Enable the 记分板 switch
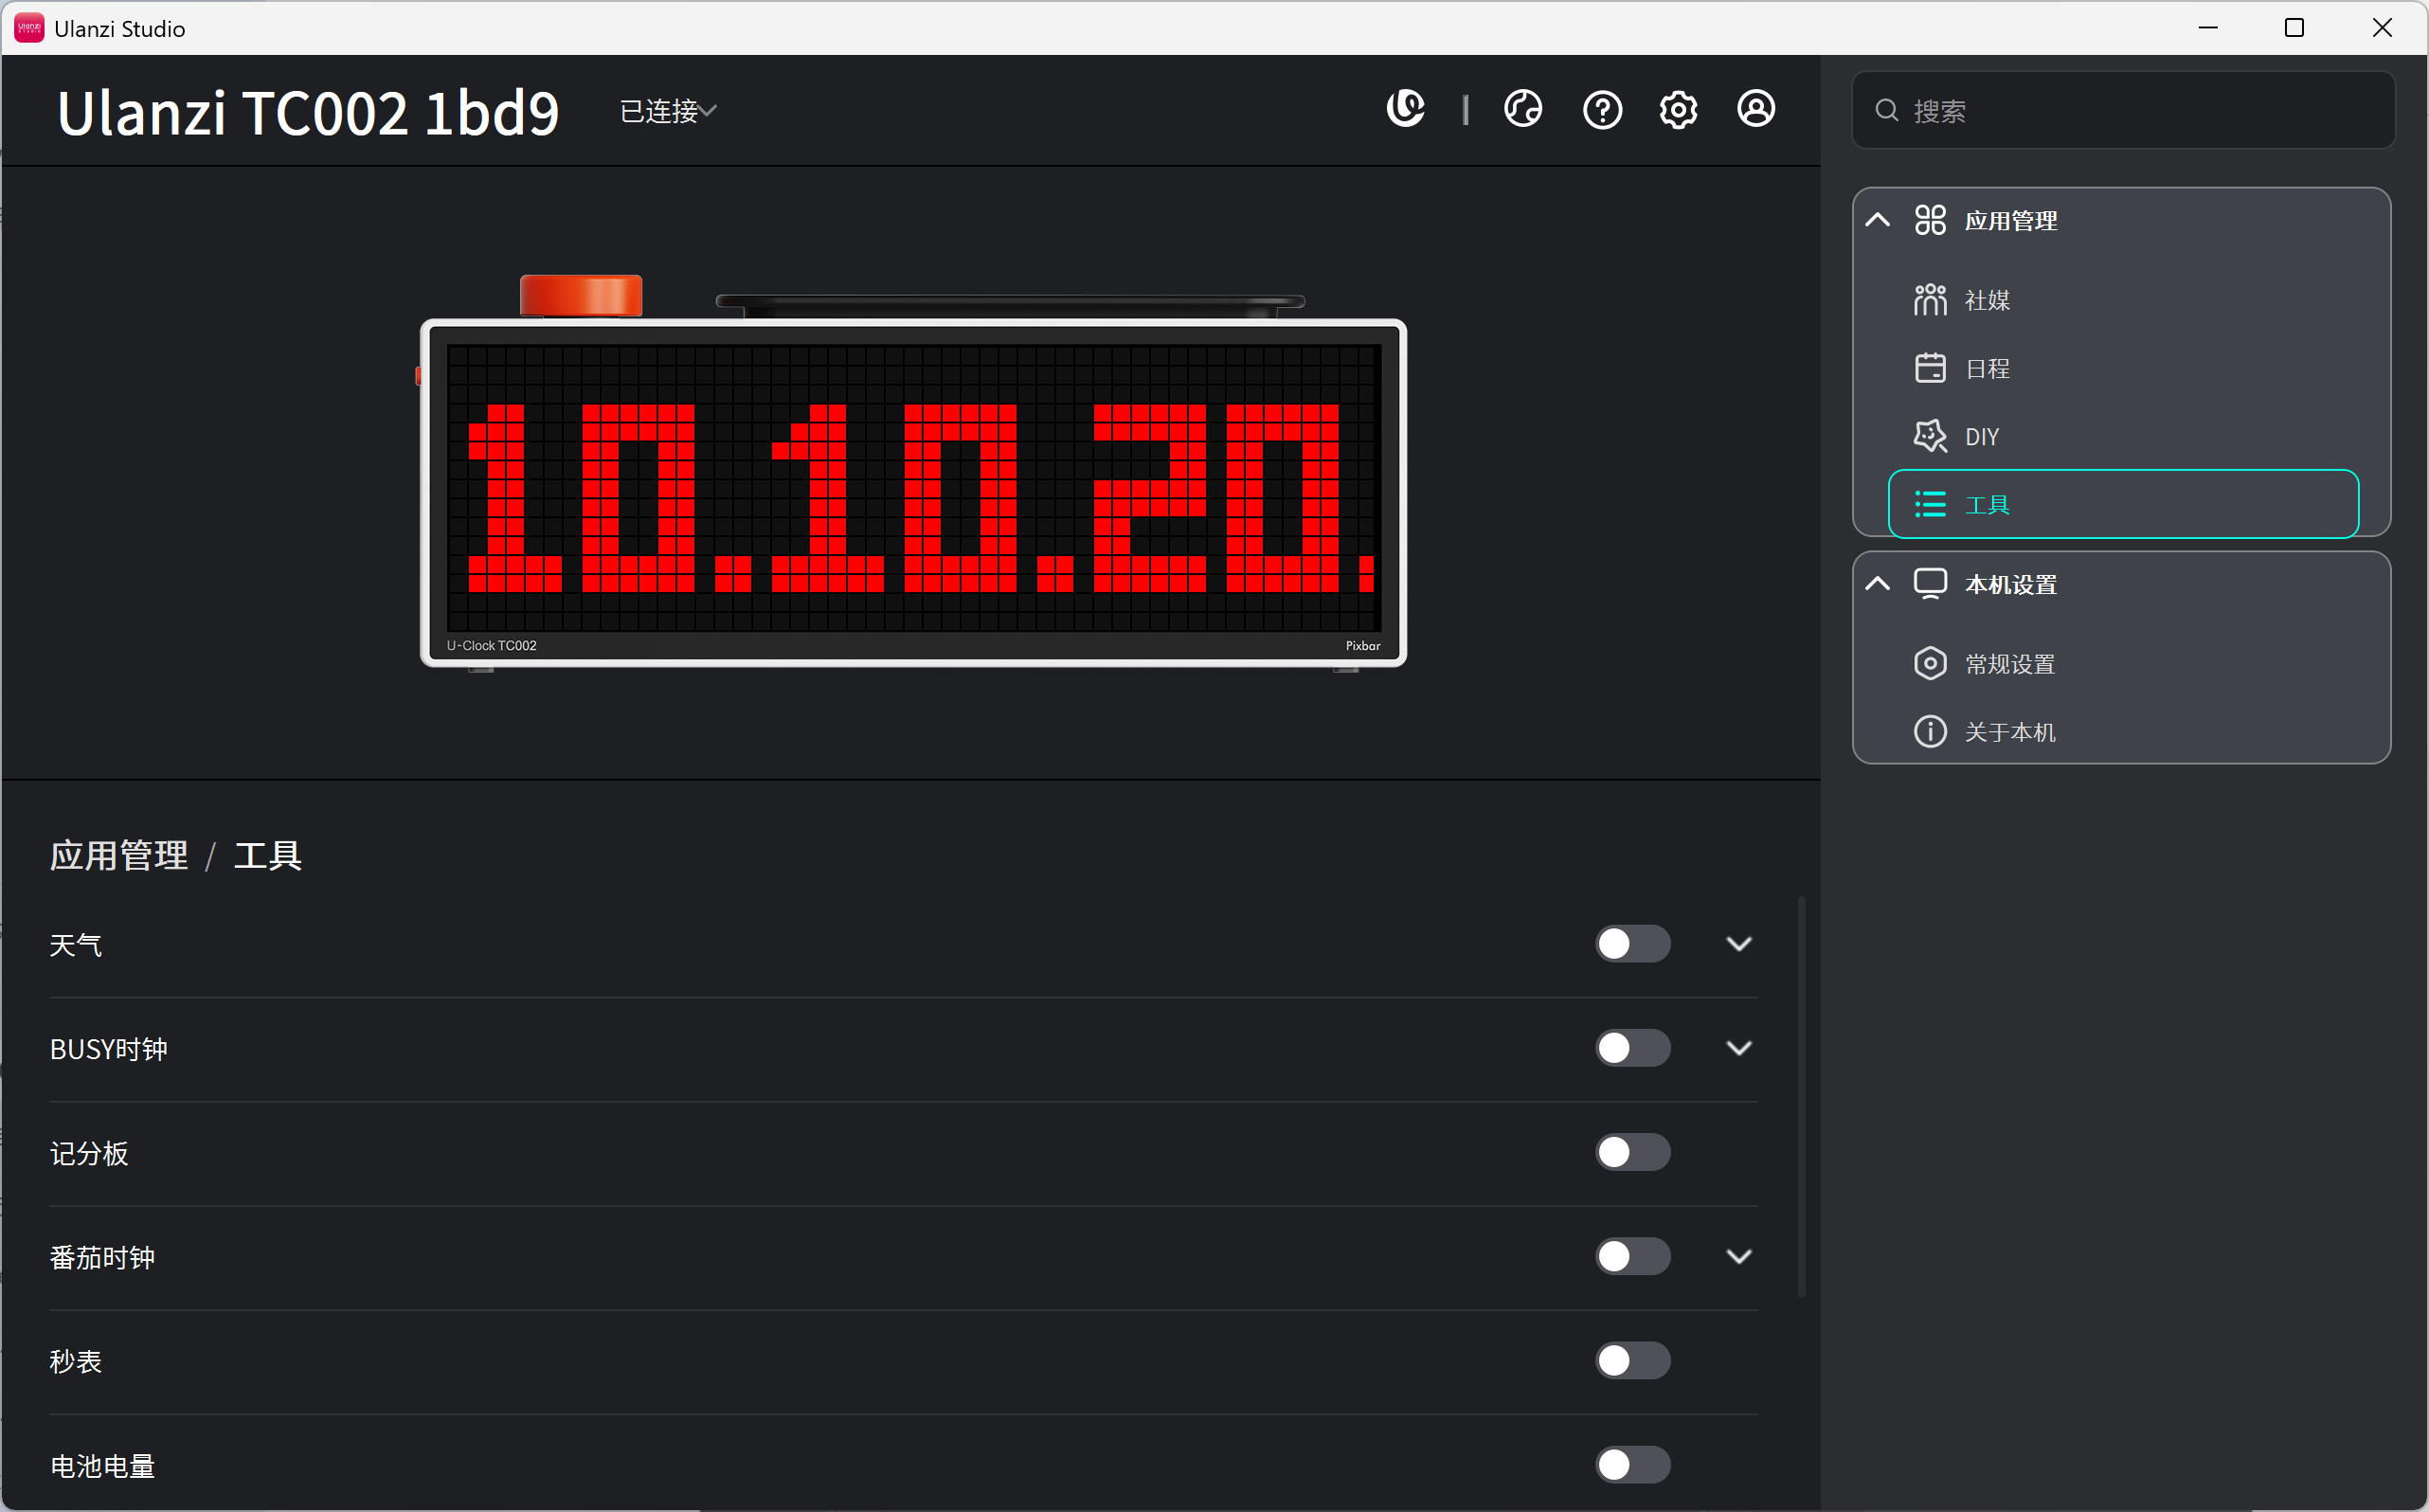2429x1512 pixels. pos(1632,1152)
